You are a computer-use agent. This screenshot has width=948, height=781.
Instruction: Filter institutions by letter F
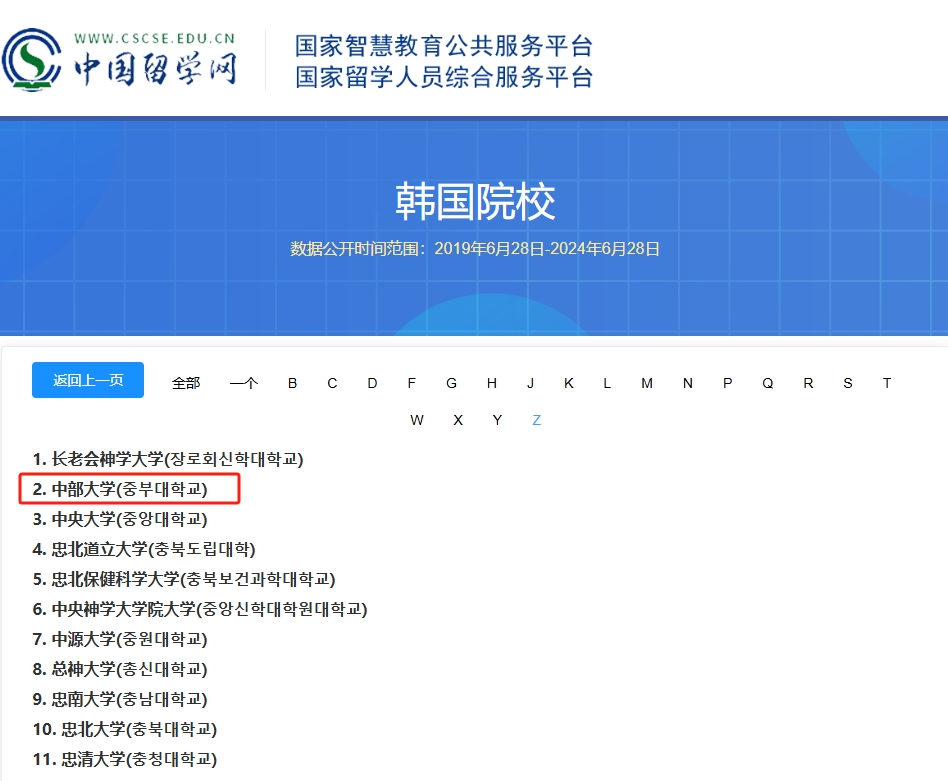pyautogui.click(x=412, y=383)
